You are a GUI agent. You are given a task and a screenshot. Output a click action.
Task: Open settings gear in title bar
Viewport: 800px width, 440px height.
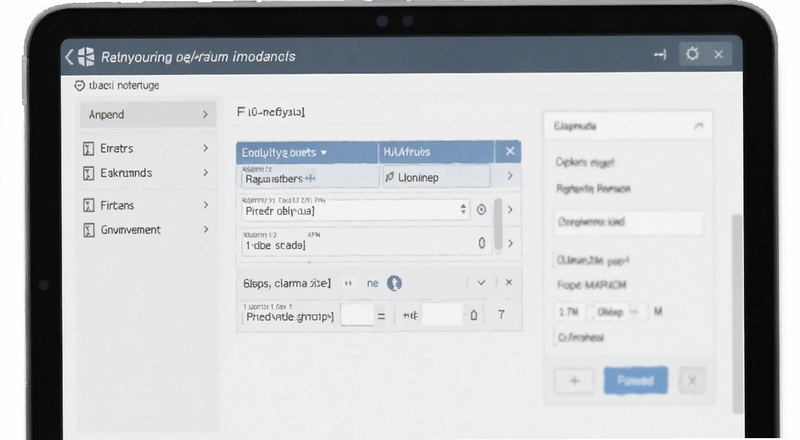(692, 54)
